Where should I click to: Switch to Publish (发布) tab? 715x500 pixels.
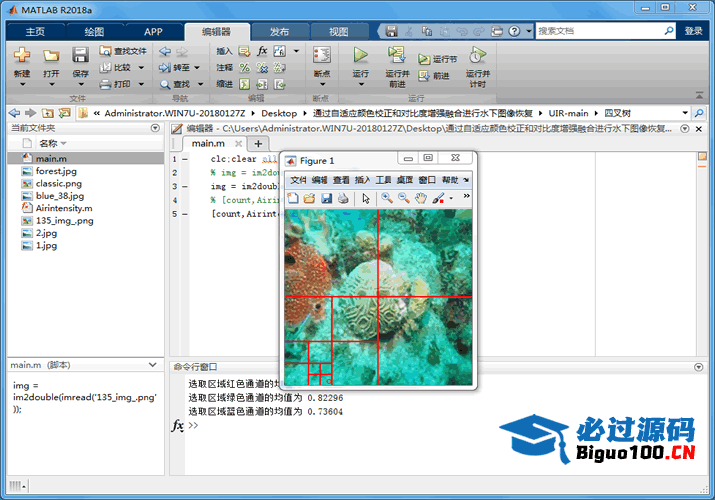(280, 31)
